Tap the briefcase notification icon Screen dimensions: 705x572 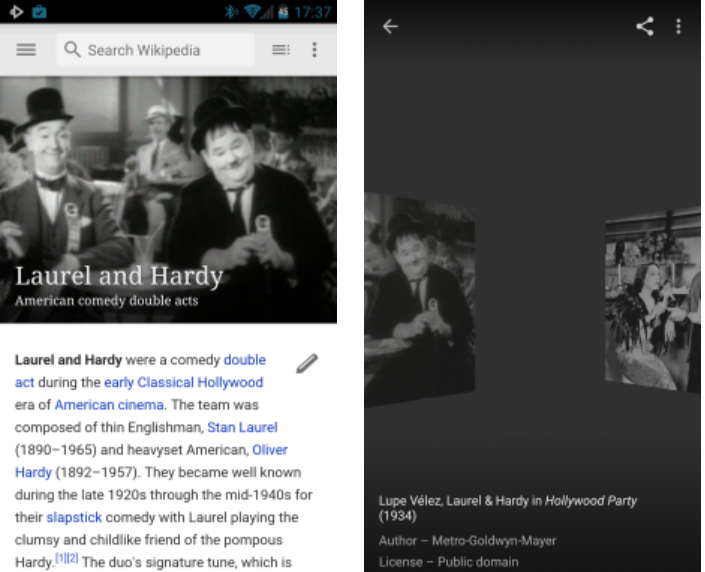[x=39, y=11]
